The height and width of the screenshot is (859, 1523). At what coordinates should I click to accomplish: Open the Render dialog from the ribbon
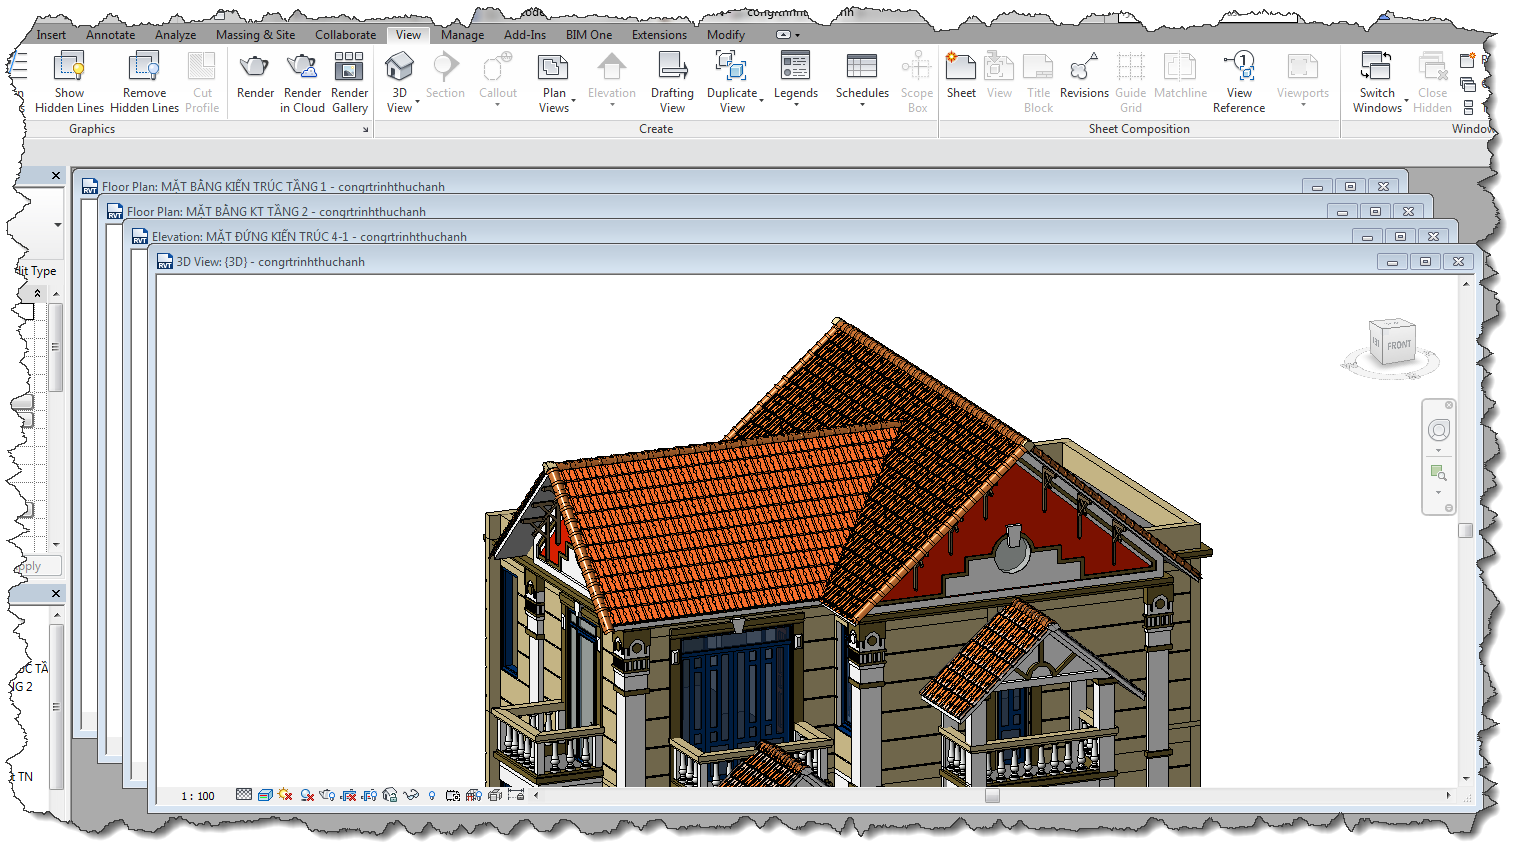(255, 77)
